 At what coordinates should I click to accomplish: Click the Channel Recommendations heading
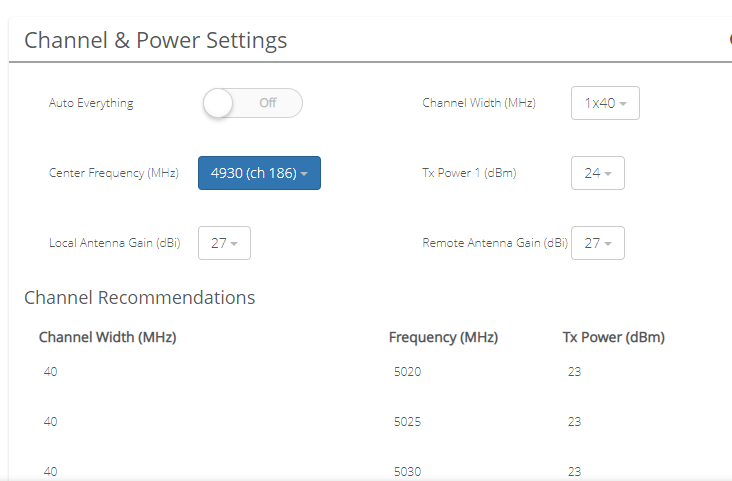pos(139,297)
